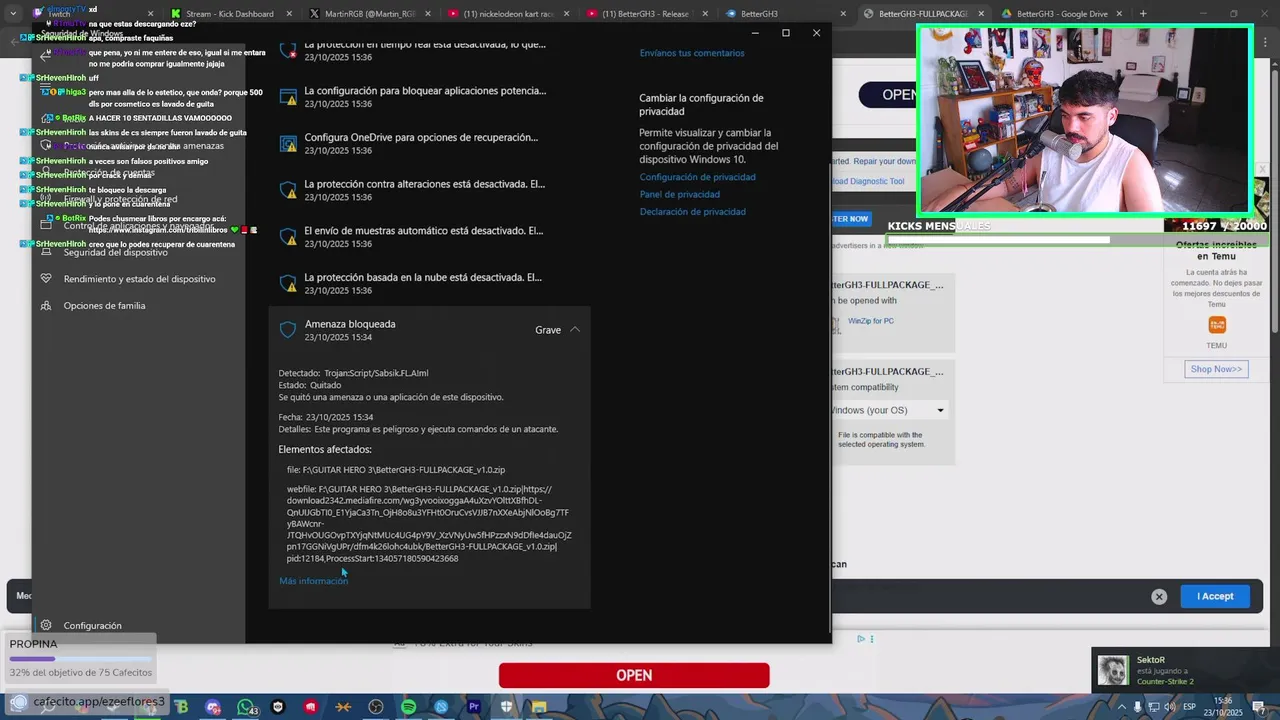Viewport: 1280px width, 720px height.
Task: Click the shield icon beside Amenaza bloqueada
Action: click(288, 330)
